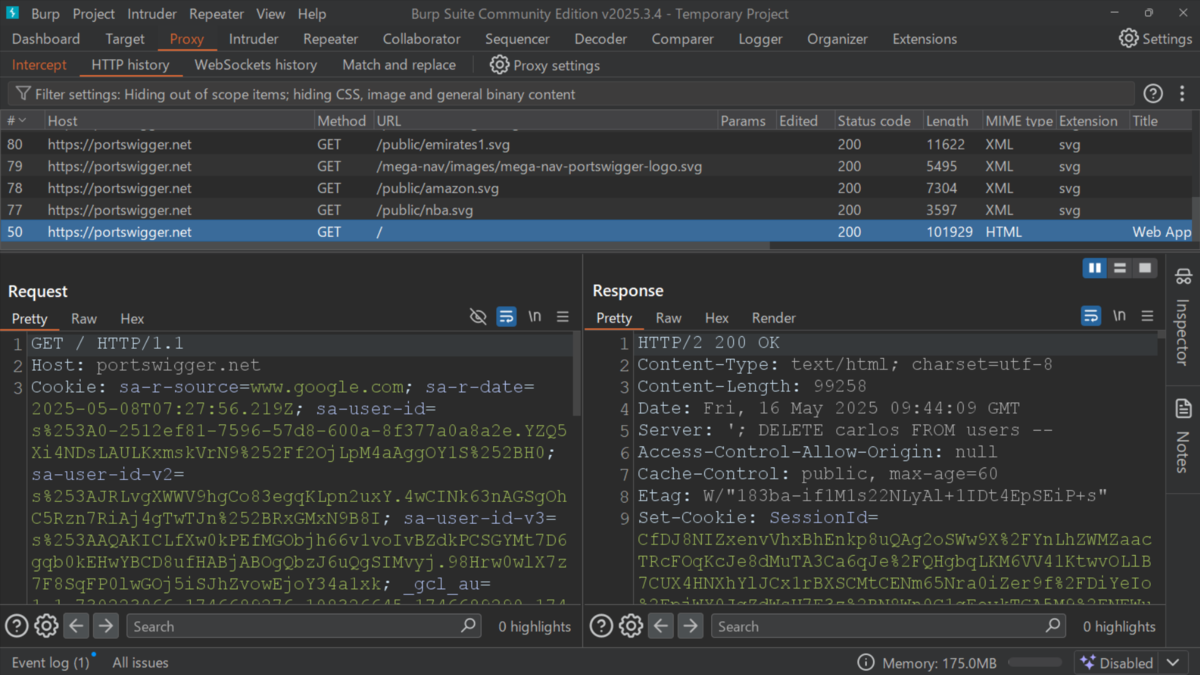The height and width of the screenshot is (675, 1200).
Task: Click the Filter settings text bar
Action: pos(571,94)
